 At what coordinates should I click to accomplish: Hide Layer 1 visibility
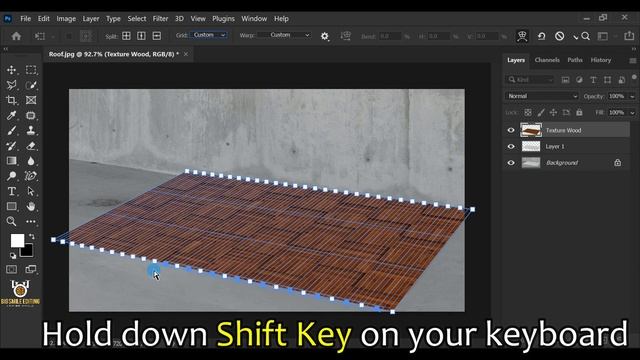(x=511, y=147)
